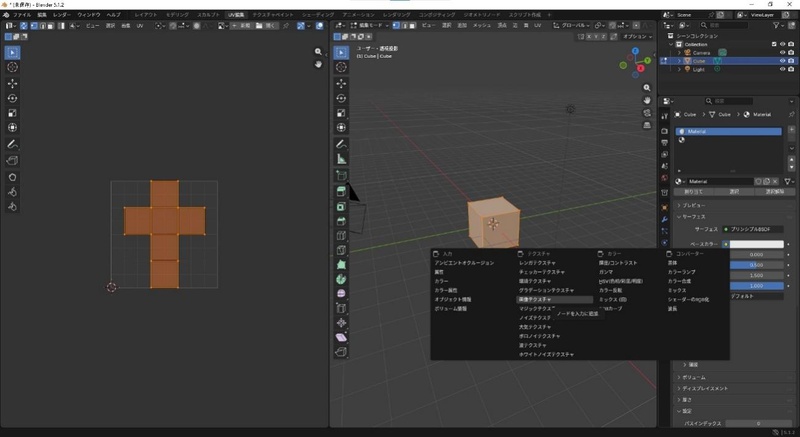
Task: Select the Grab sculpt tool in the UV editor
Action: (x=12, y=177)
